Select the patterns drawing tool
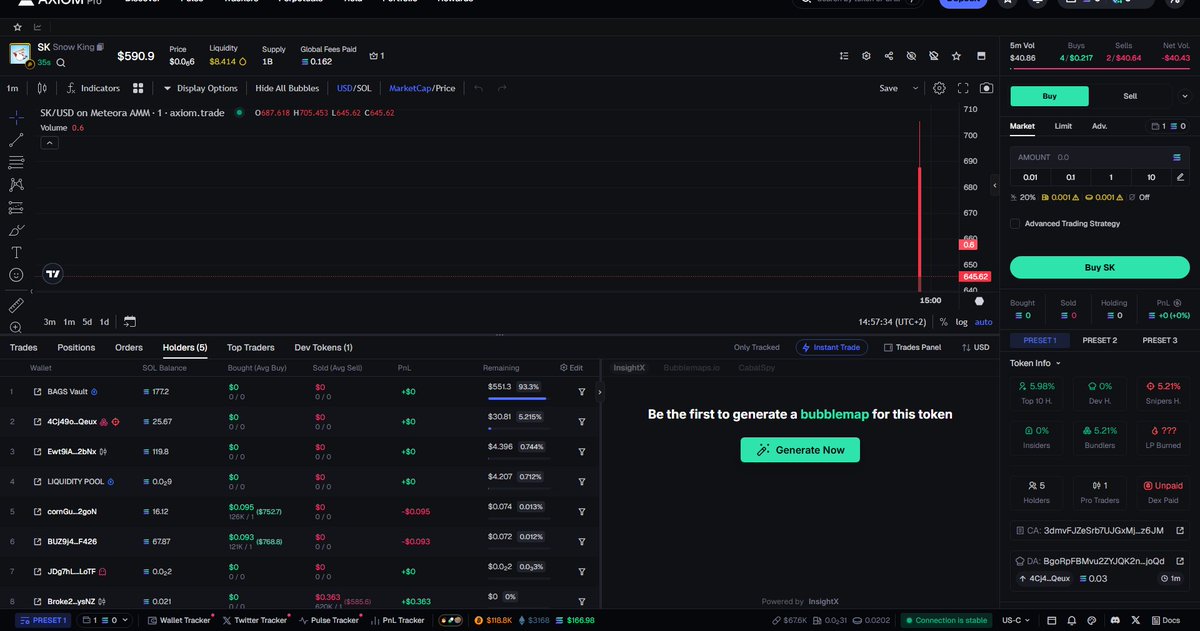This screenshot has width=1200, height=631. 16,185
